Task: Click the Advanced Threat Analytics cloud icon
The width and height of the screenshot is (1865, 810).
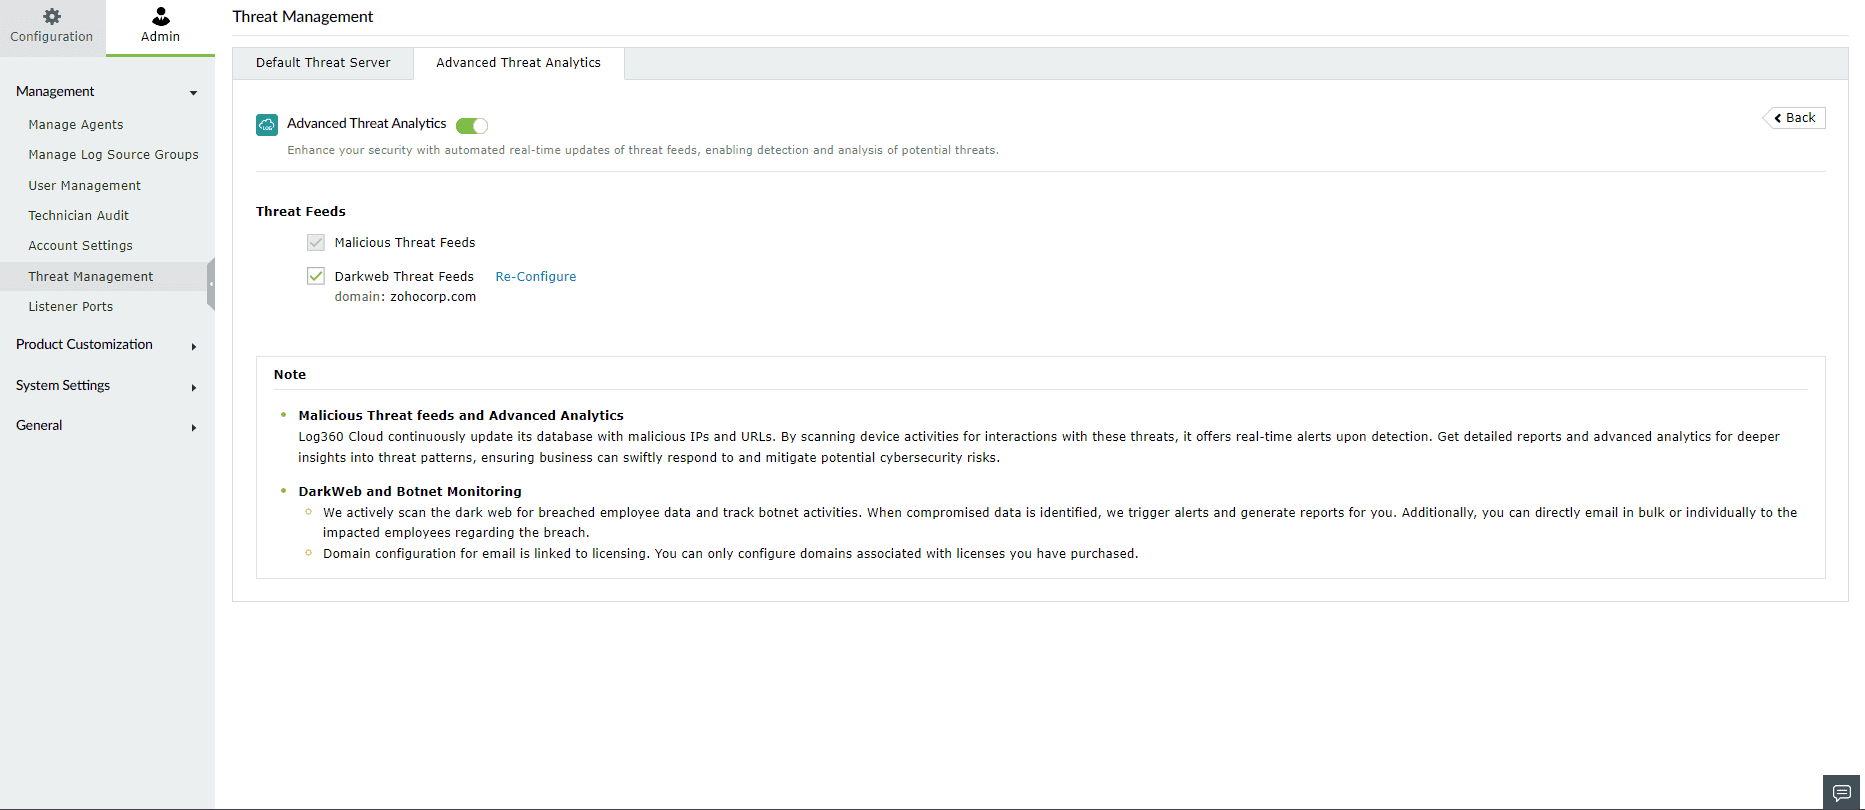Action: coord(267,124)
